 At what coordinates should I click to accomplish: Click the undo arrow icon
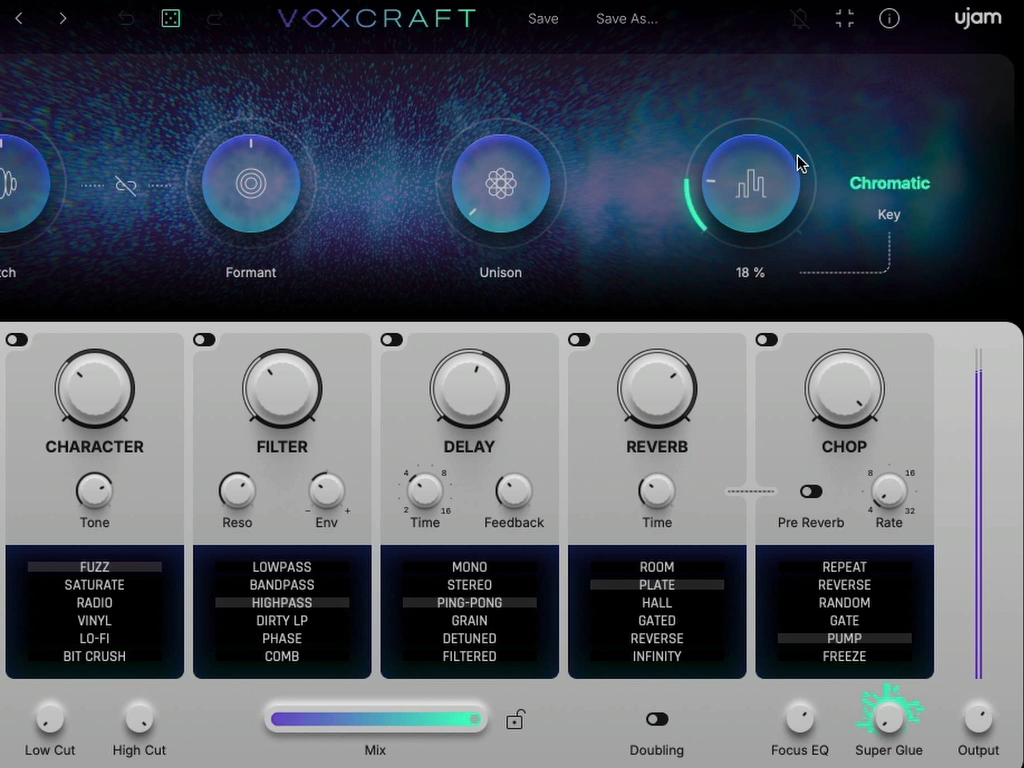pyautogui.click(x=127, y=18)
